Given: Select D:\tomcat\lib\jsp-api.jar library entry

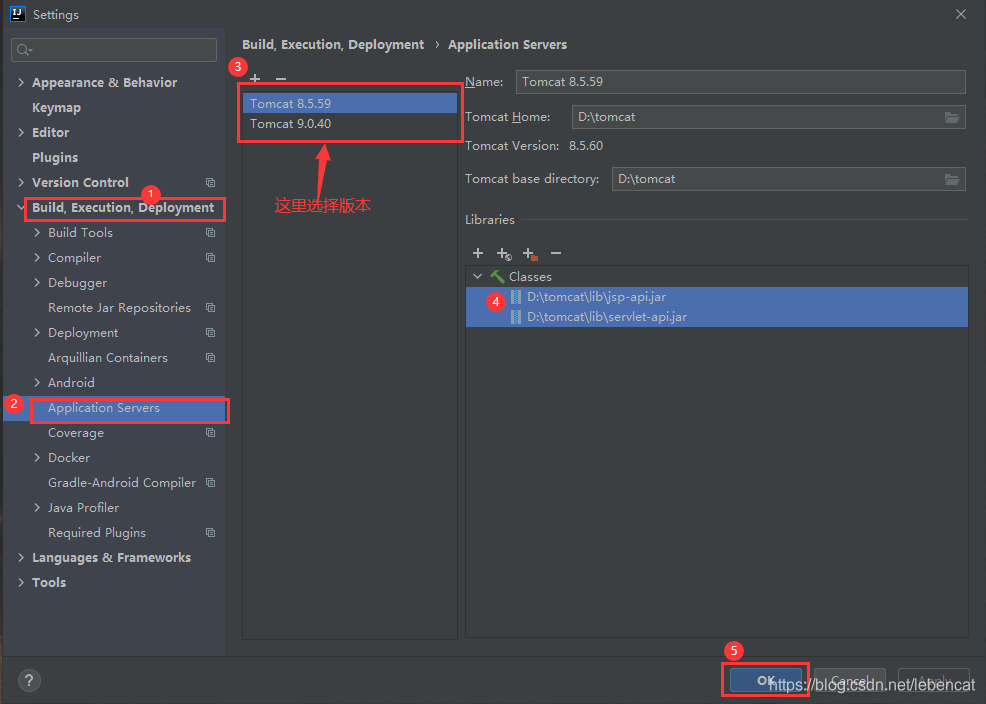Looking at the screenshot, I should tap(717, 297).
